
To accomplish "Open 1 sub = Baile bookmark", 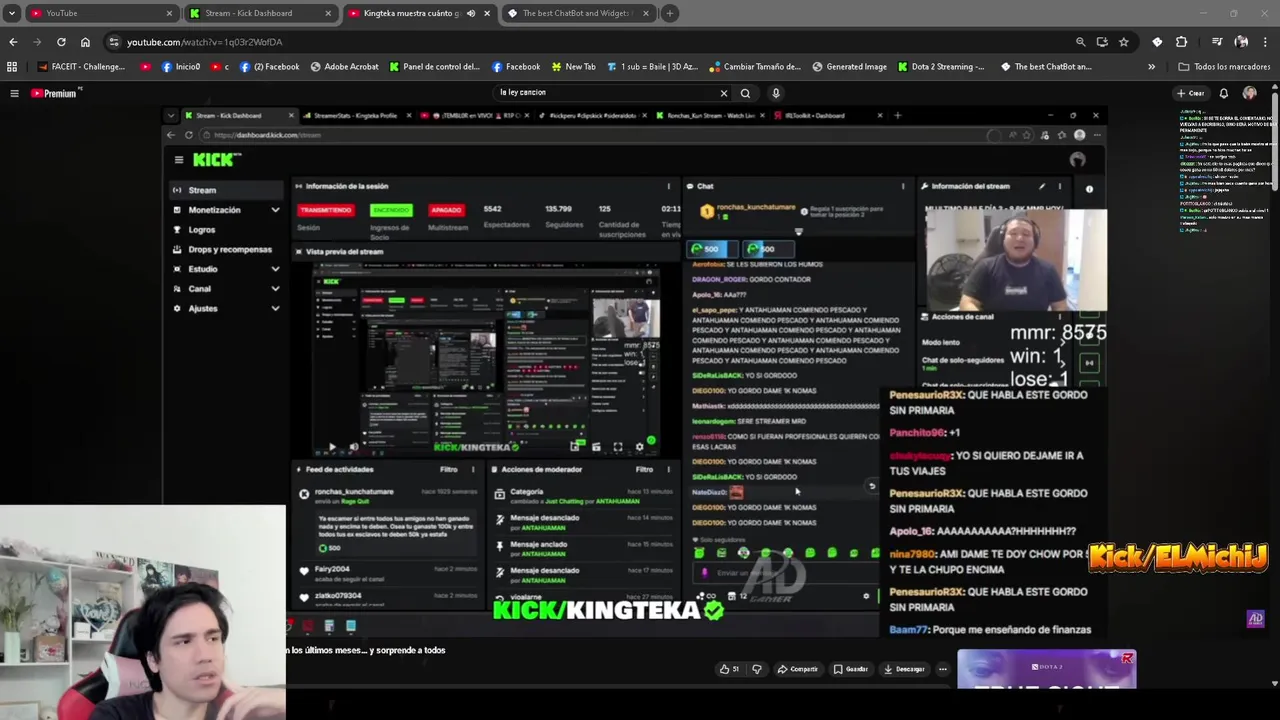I will [x=651, y=67].
